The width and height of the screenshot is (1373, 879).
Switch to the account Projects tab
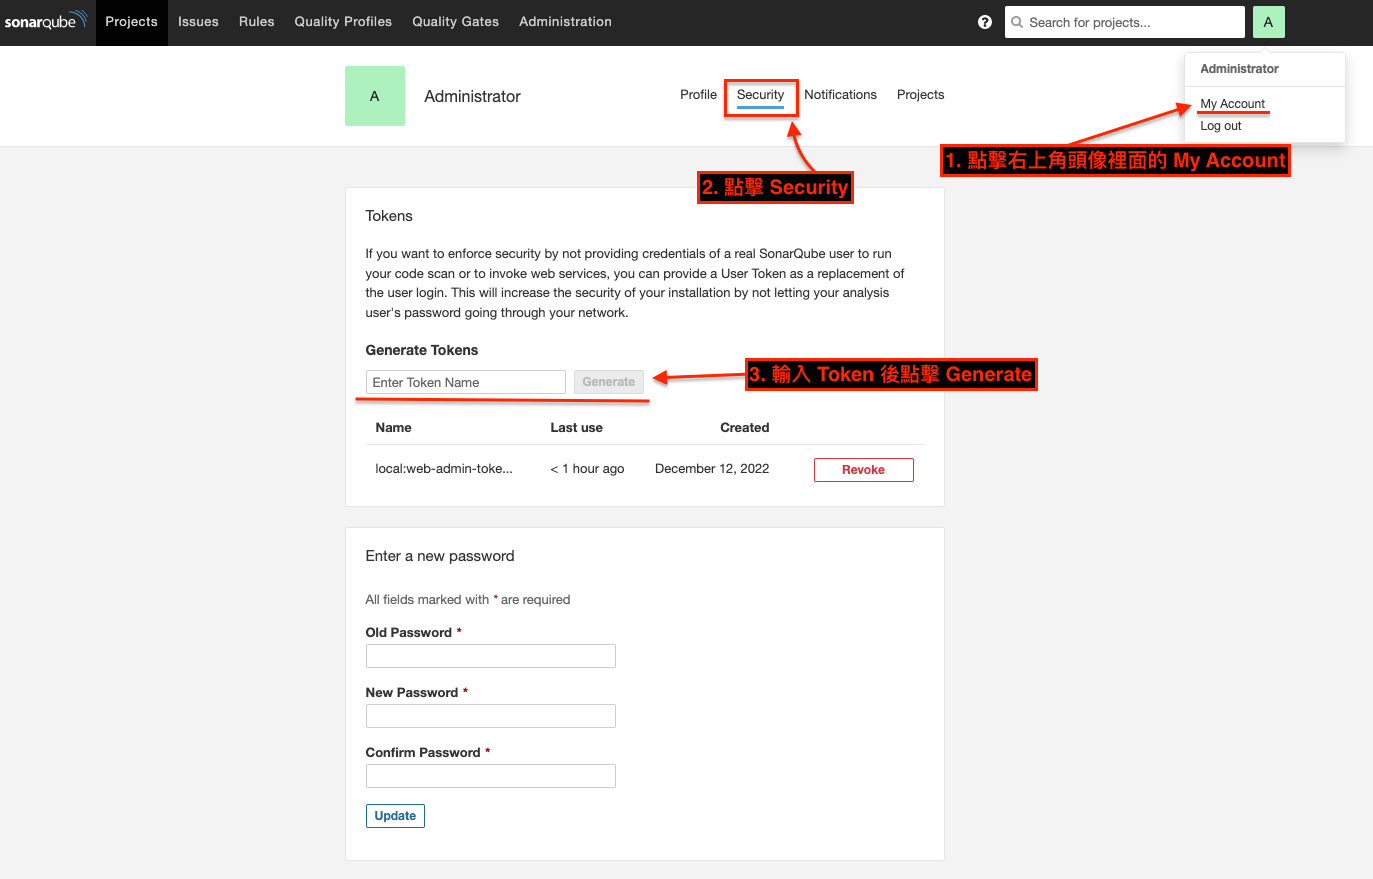(x=920, y=94)
